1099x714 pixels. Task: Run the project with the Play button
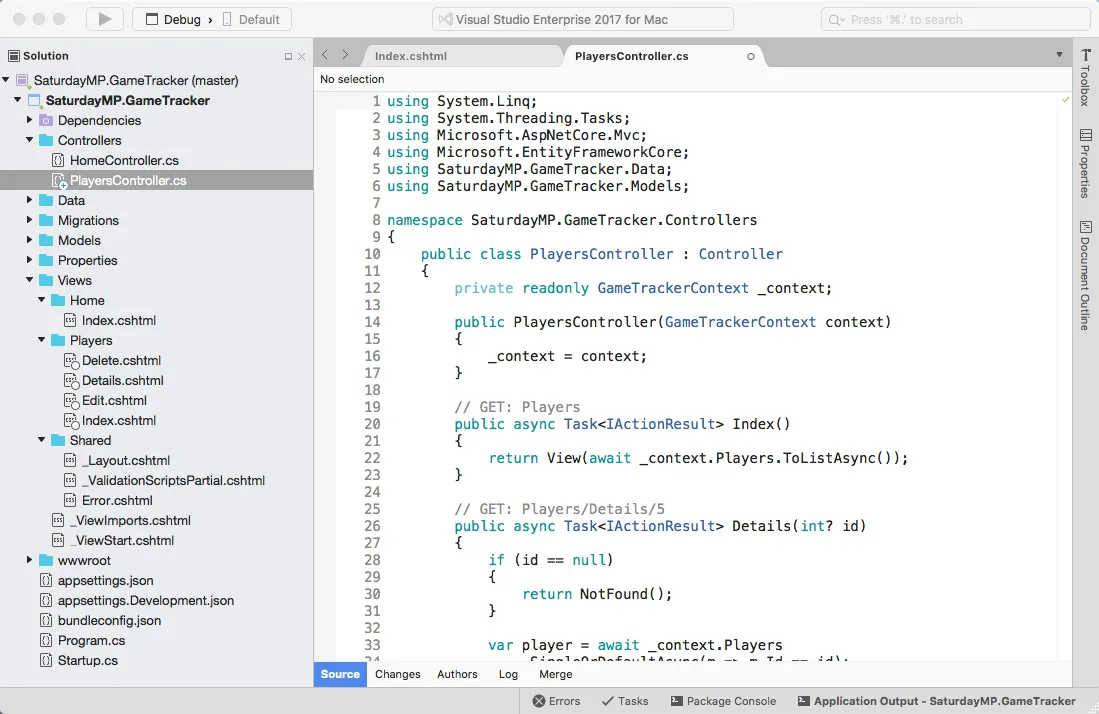coord(104,19)
